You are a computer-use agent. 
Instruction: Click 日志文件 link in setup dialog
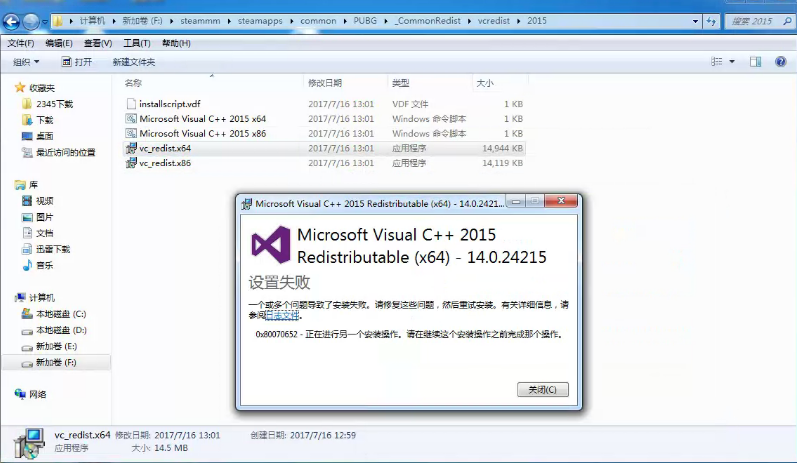pos(282,316)
